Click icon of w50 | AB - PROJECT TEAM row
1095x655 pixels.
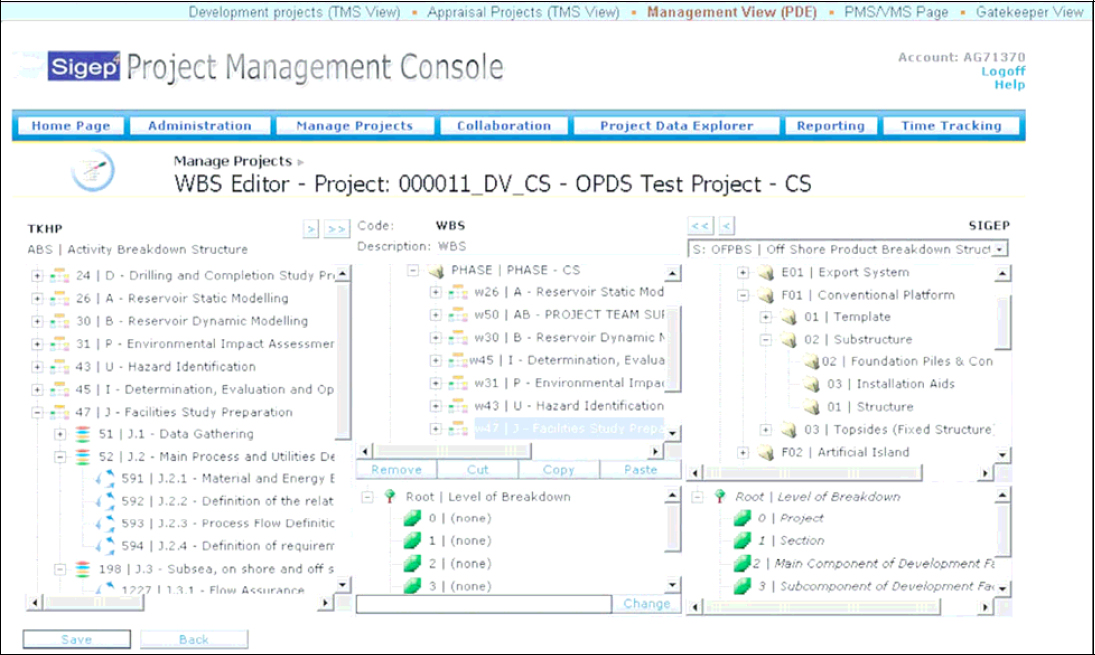click(459, 315)
